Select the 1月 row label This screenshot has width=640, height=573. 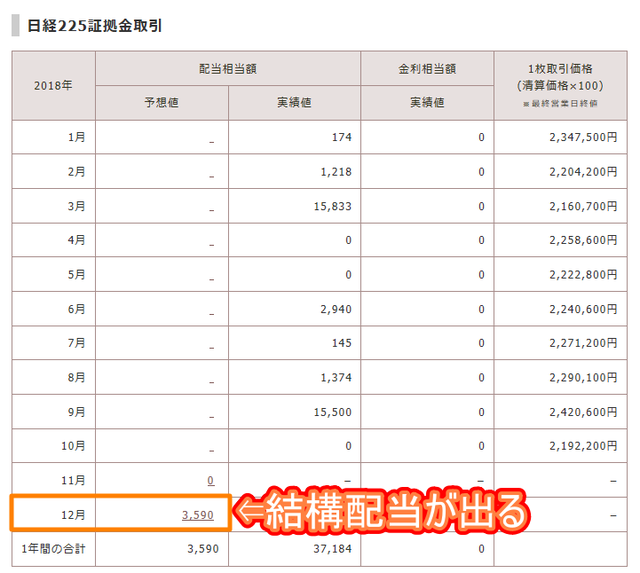[x=77, y=137]
